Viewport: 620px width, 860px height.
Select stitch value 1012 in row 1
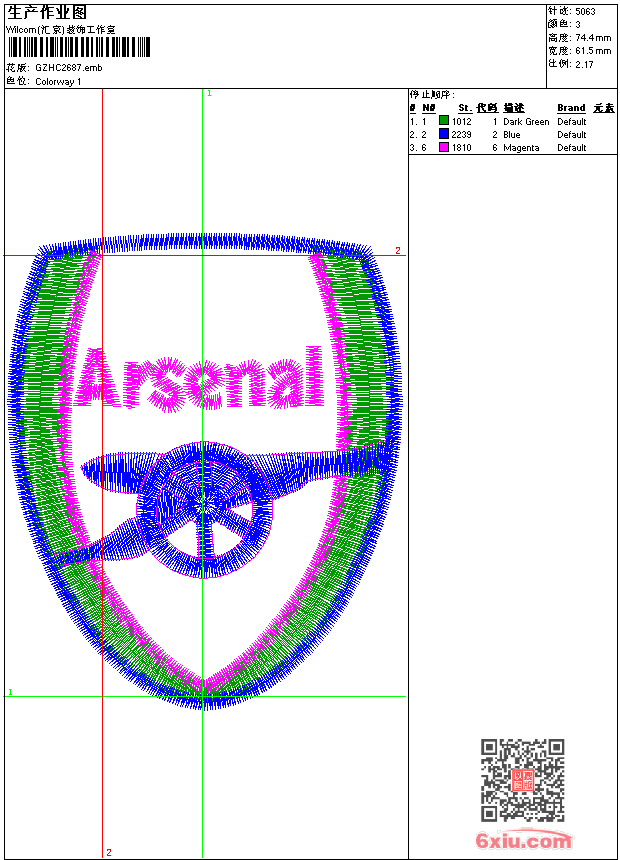[x=461, y=122]
